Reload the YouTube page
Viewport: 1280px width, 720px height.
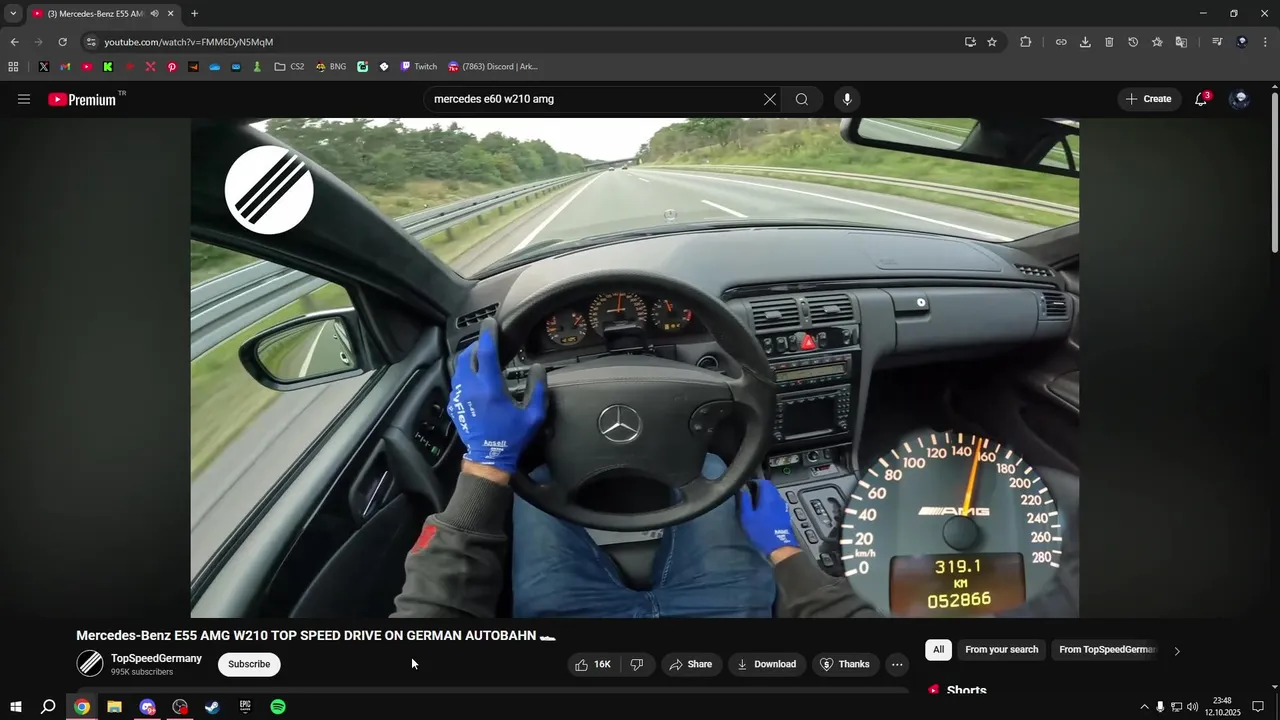tap(62, 42)
